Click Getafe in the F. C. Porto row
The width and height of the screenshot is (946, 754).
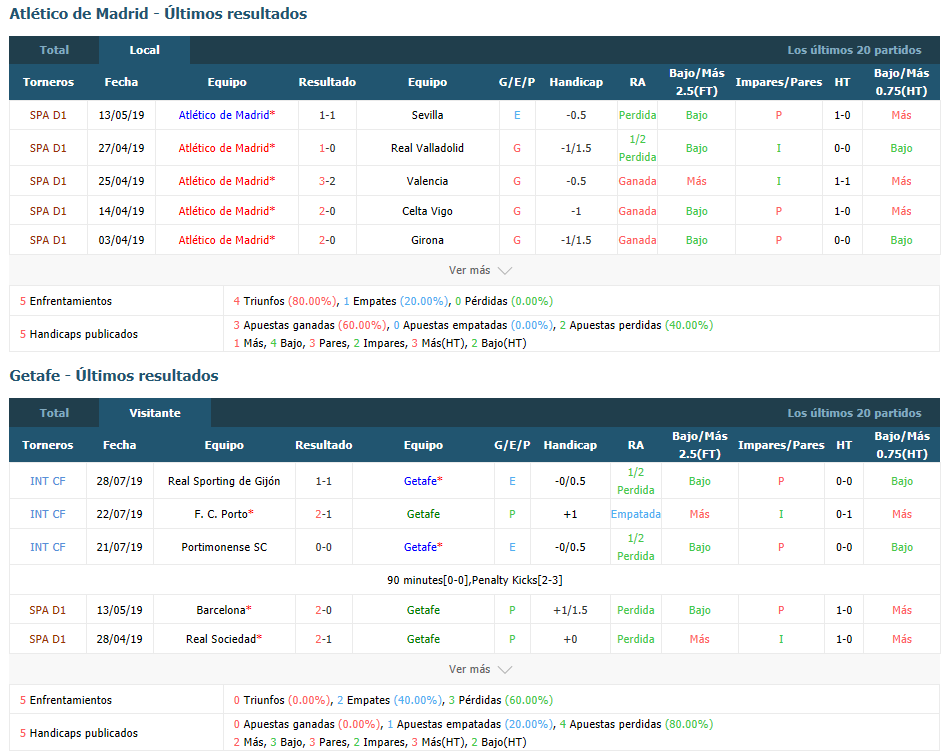click(x=423, y=514)
